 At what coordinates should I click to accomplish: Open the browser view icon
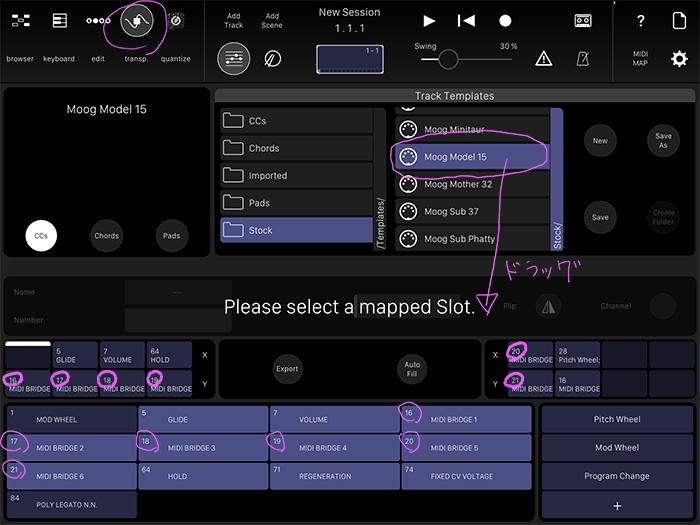21,21
